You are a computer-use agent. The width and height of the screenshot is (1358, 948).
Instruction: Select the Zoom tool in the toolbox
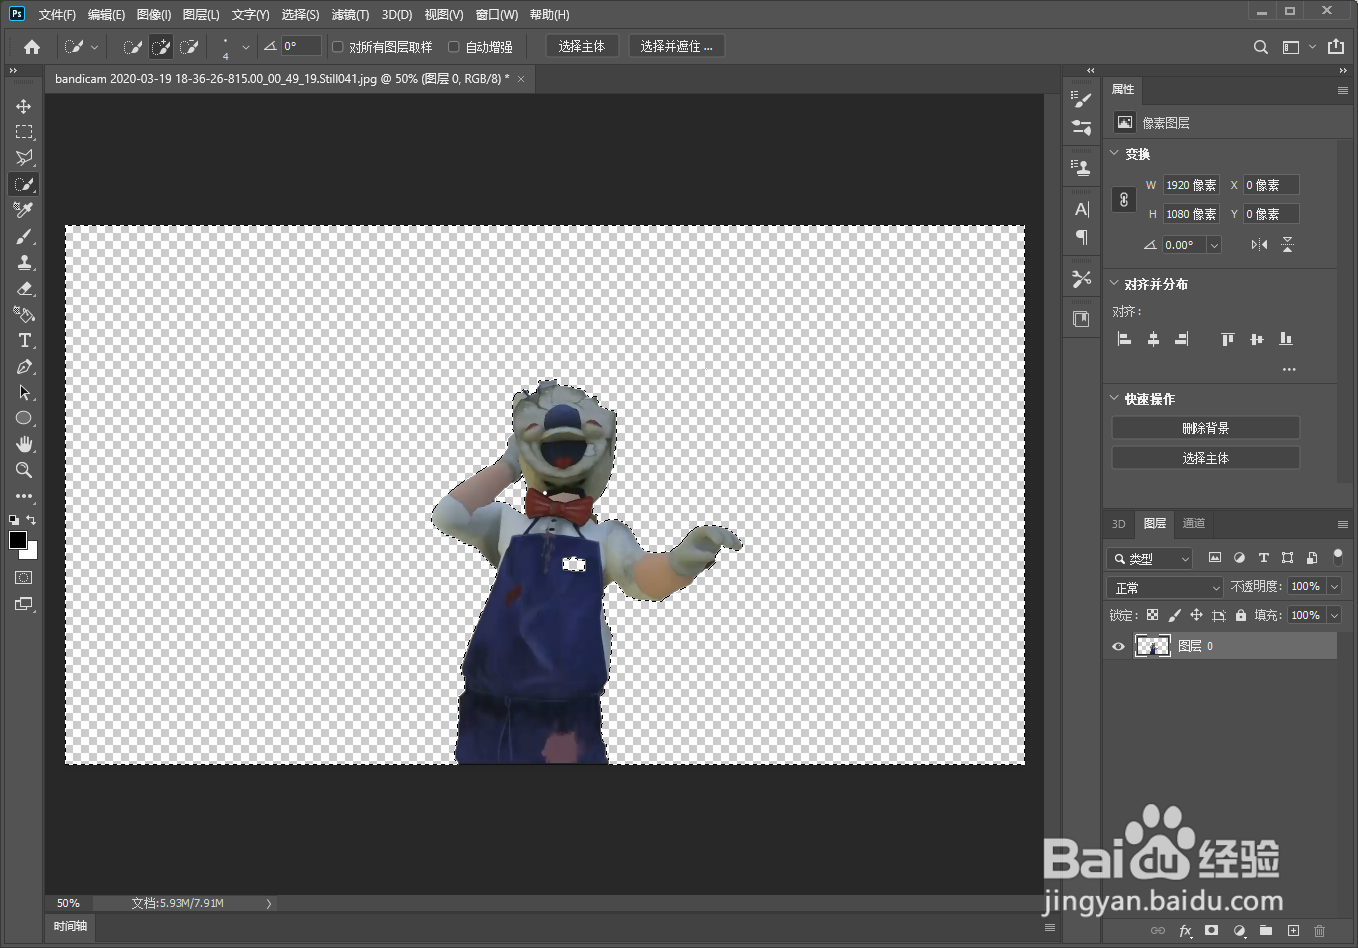coord(24,470)
